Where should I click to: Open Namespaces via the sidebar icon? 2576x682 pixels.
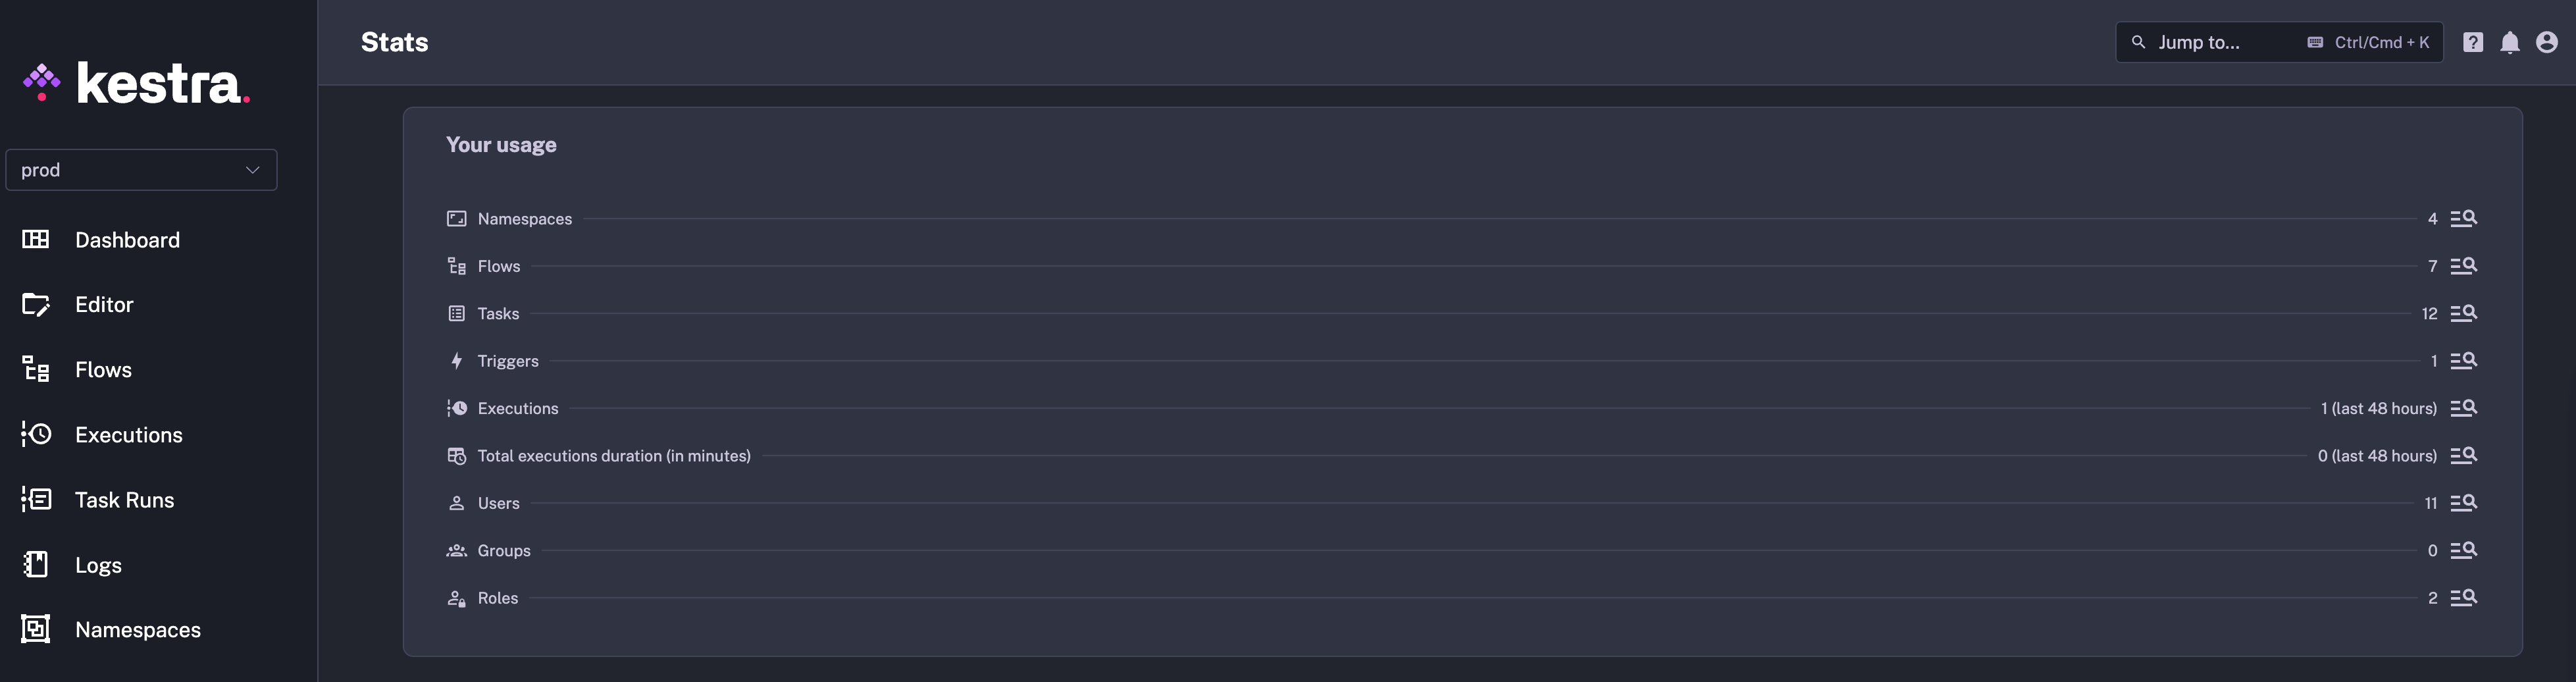(x=37, y=629)
